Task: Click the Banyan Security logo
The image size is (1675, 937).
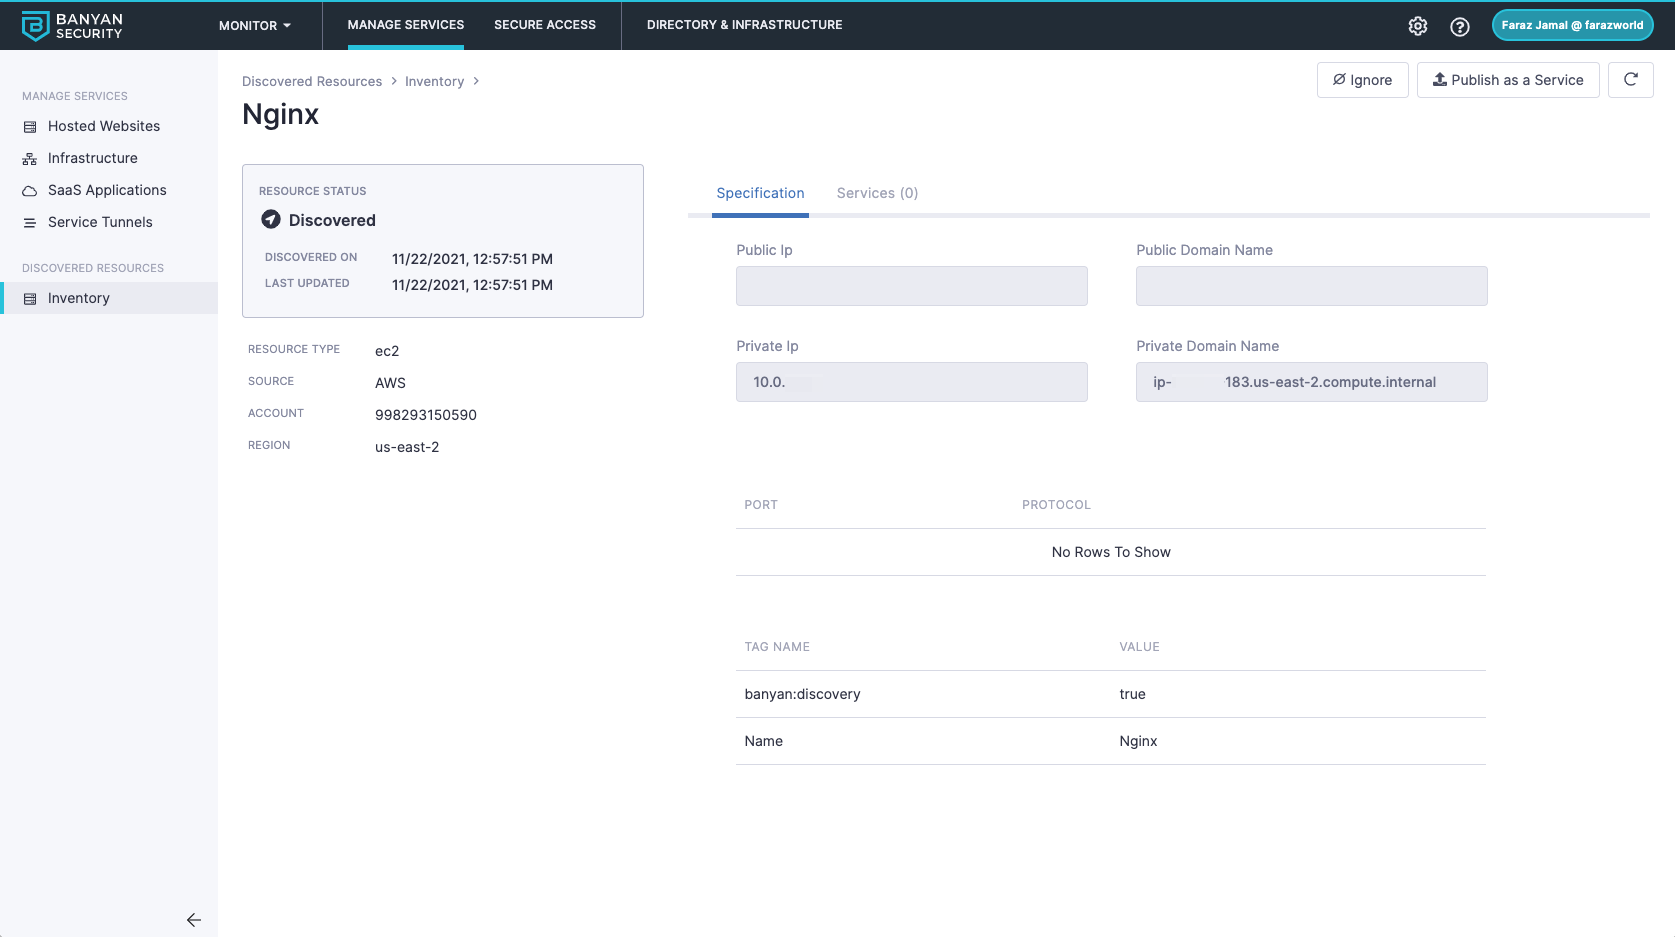Action: point(72,26)
